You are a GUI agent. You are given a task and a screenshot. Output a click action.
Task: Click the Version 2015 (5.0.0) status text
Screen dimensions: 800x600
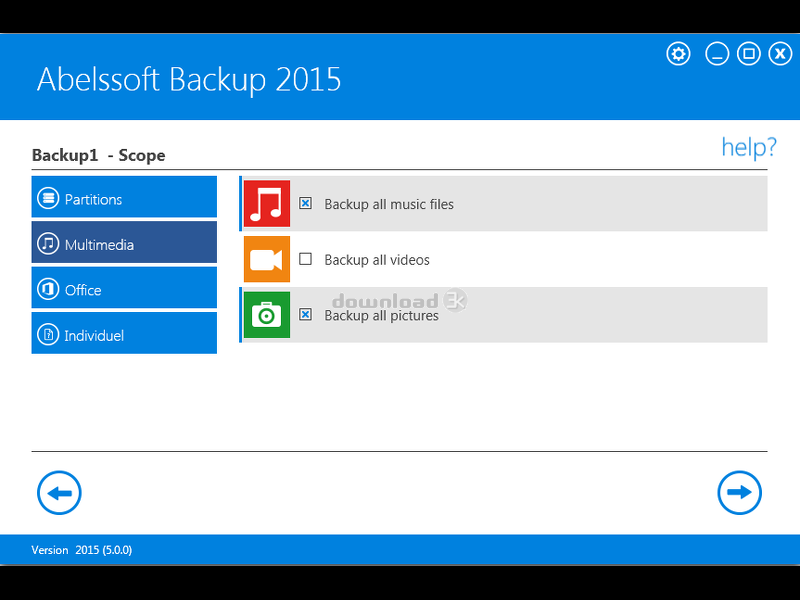(82, 550)
